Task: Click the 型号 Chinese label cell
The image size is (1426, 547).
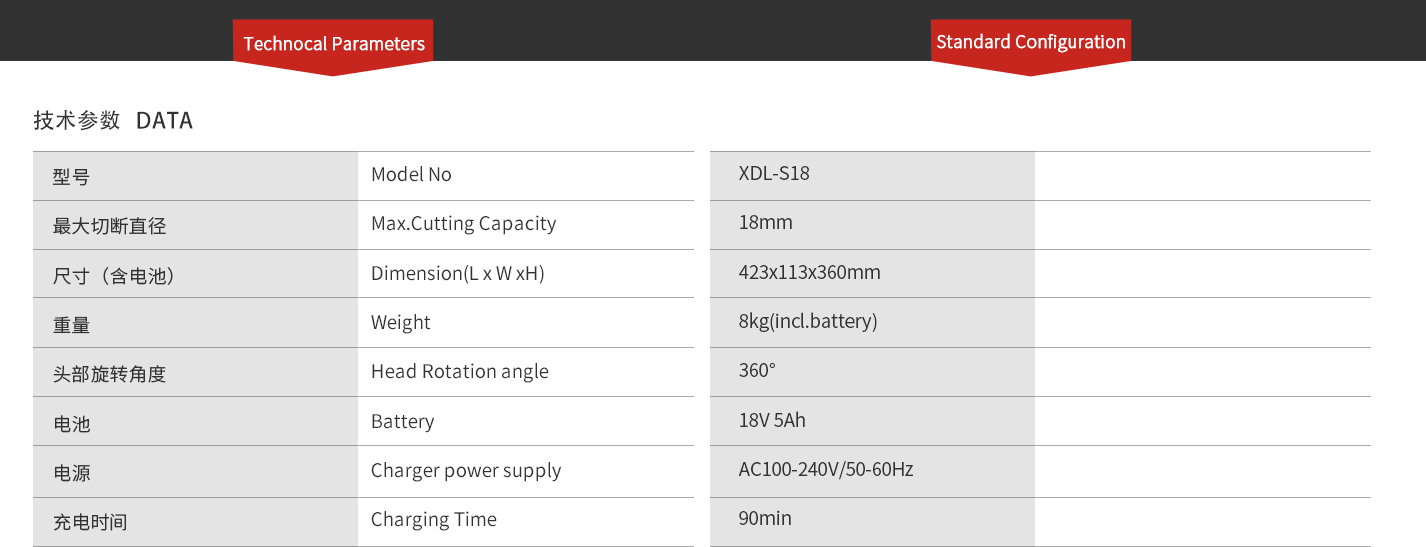Action: click(71, 177)
